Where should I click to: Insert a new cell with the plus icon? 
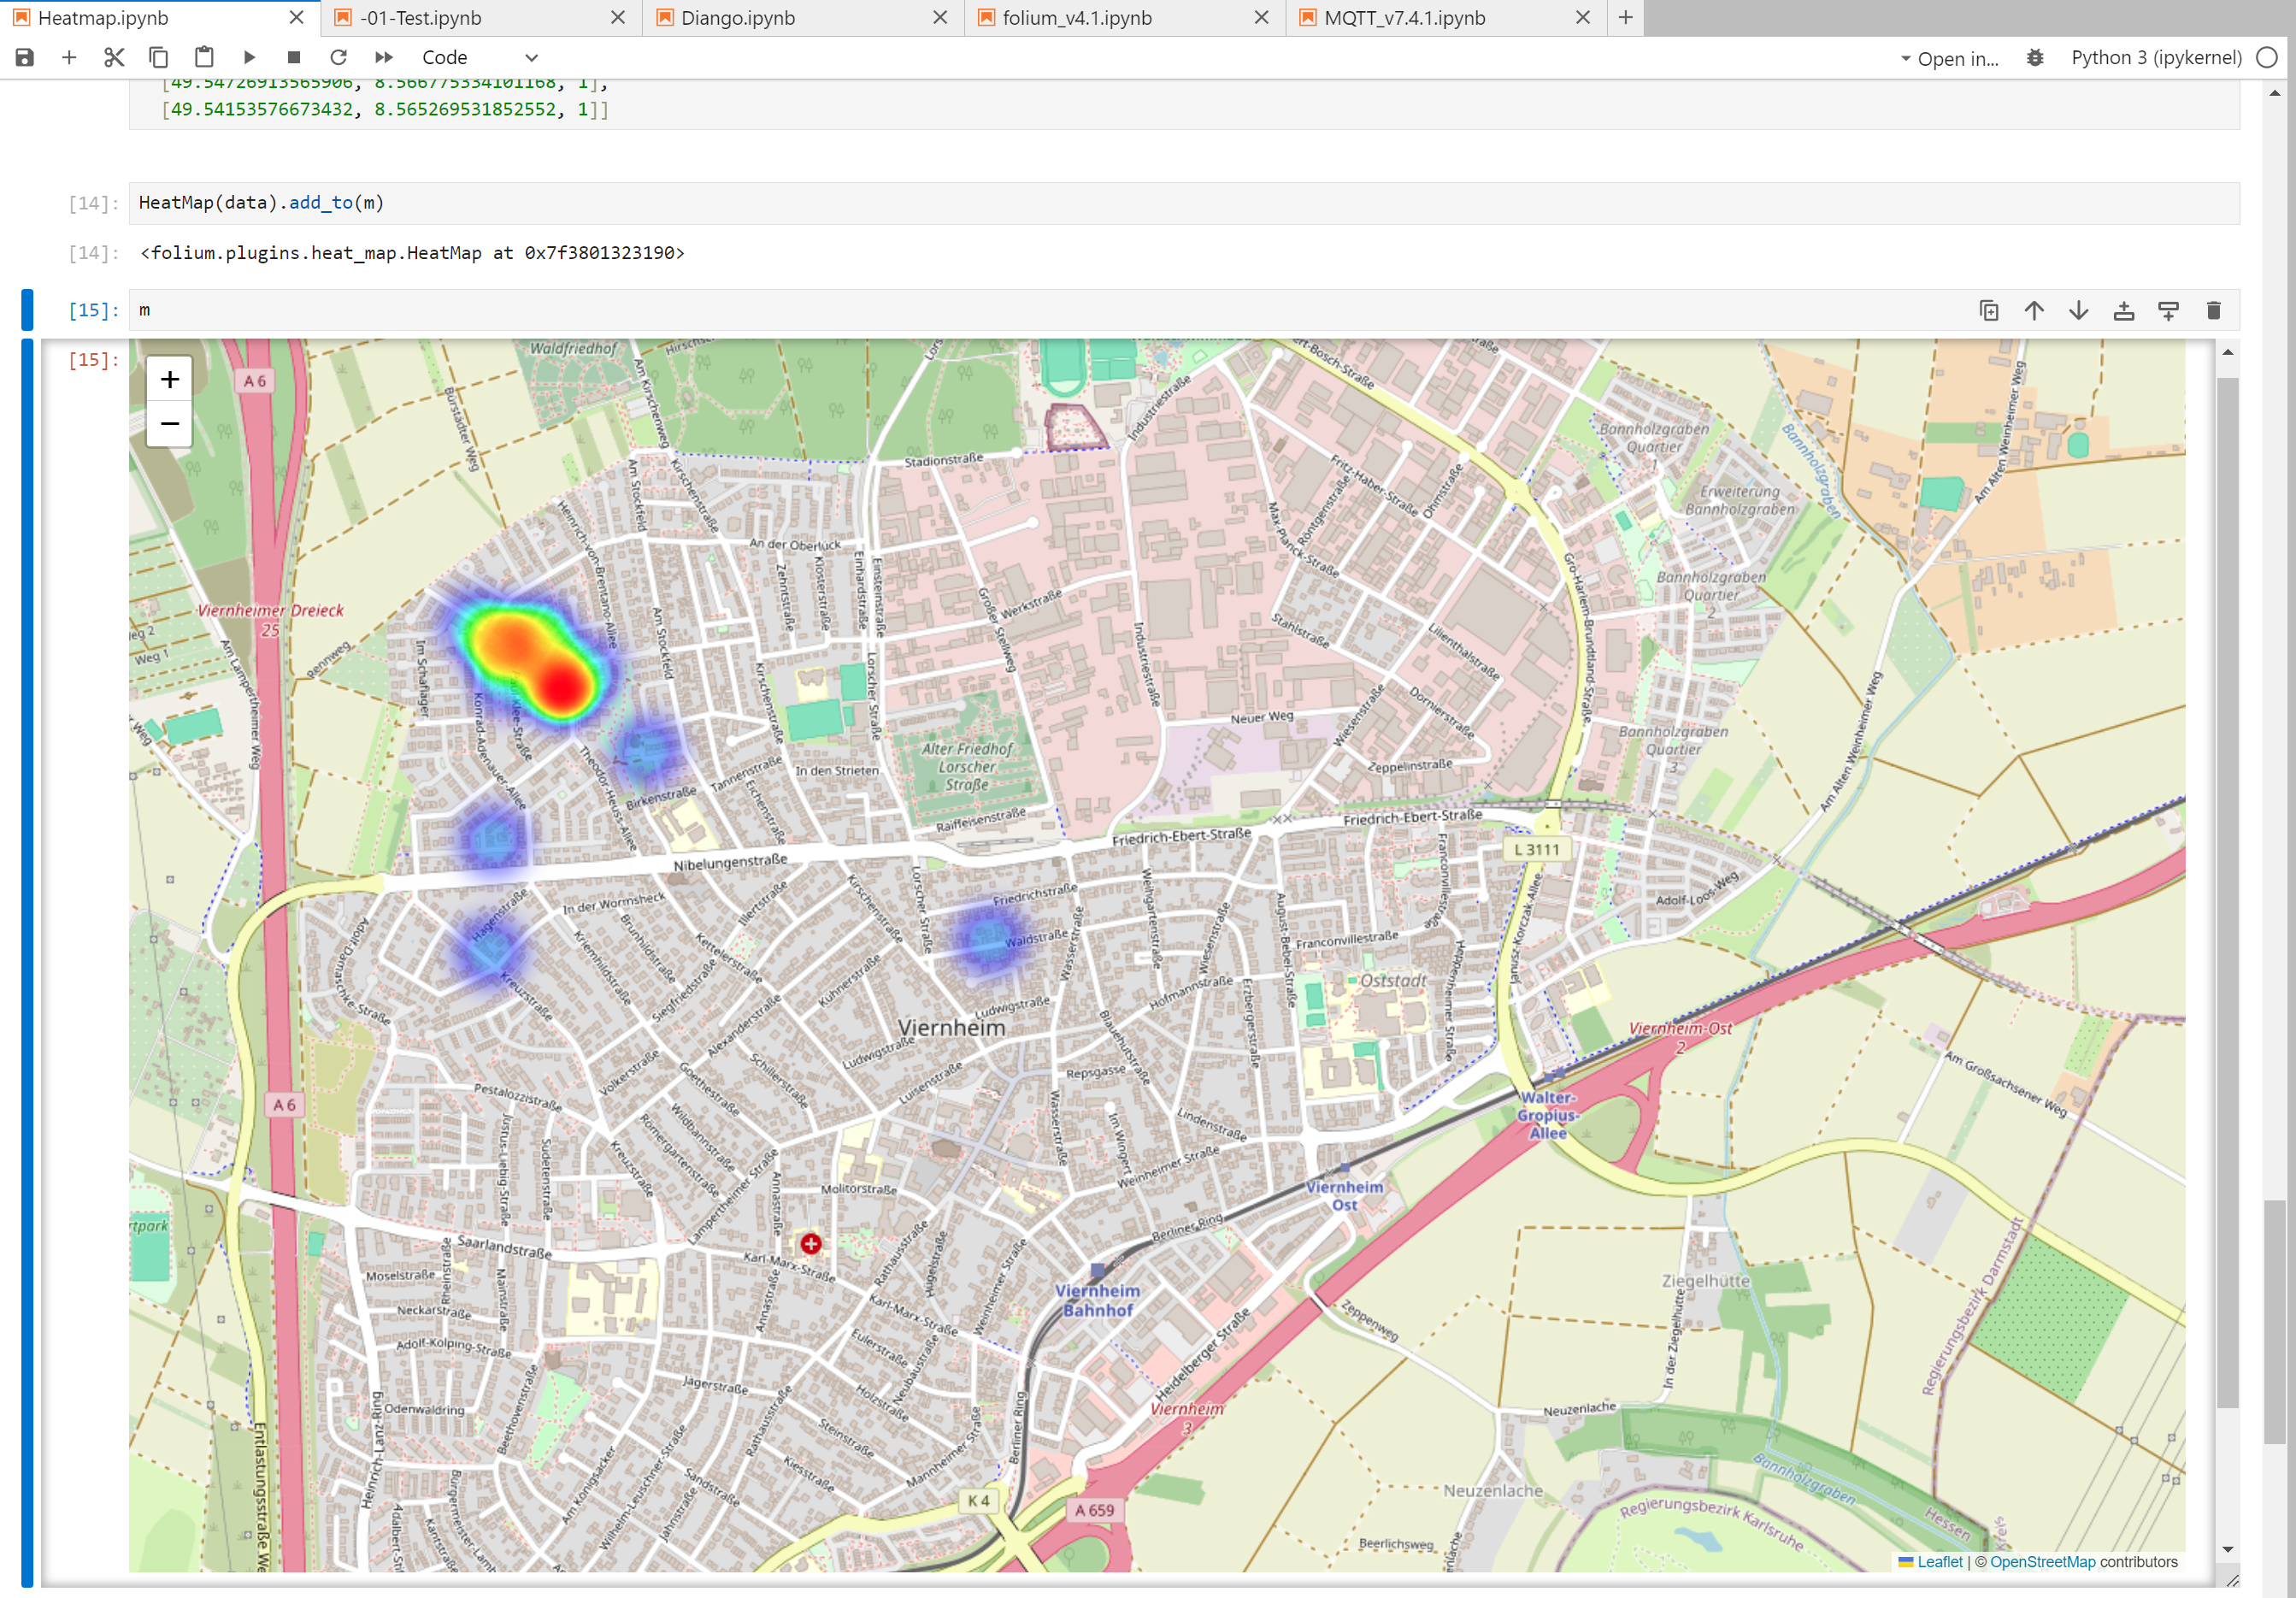(69, 58)
